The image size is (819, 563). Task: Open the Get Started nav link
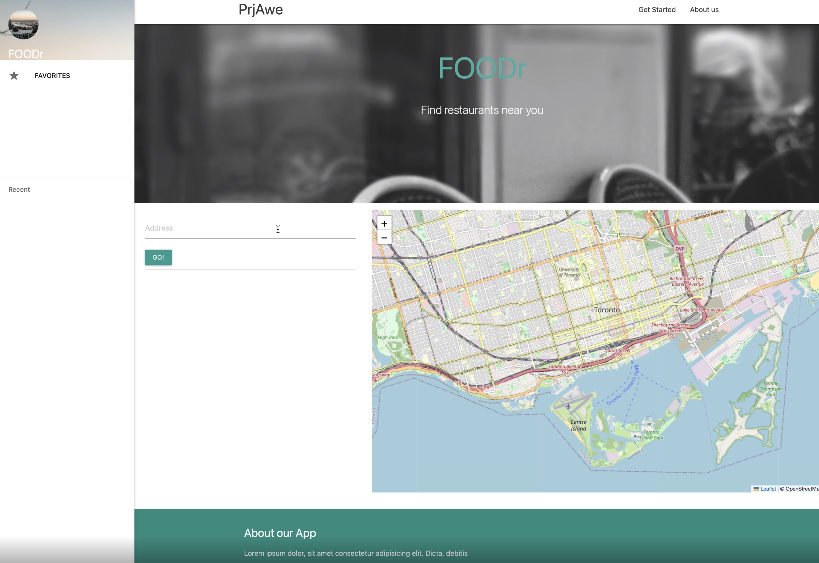(x=657, y=10)
